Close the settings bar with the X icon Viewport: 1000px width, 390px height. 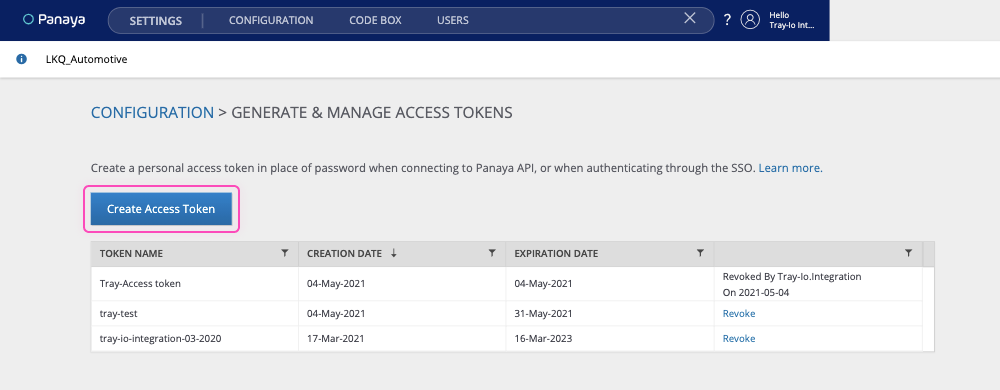(690, 18)
